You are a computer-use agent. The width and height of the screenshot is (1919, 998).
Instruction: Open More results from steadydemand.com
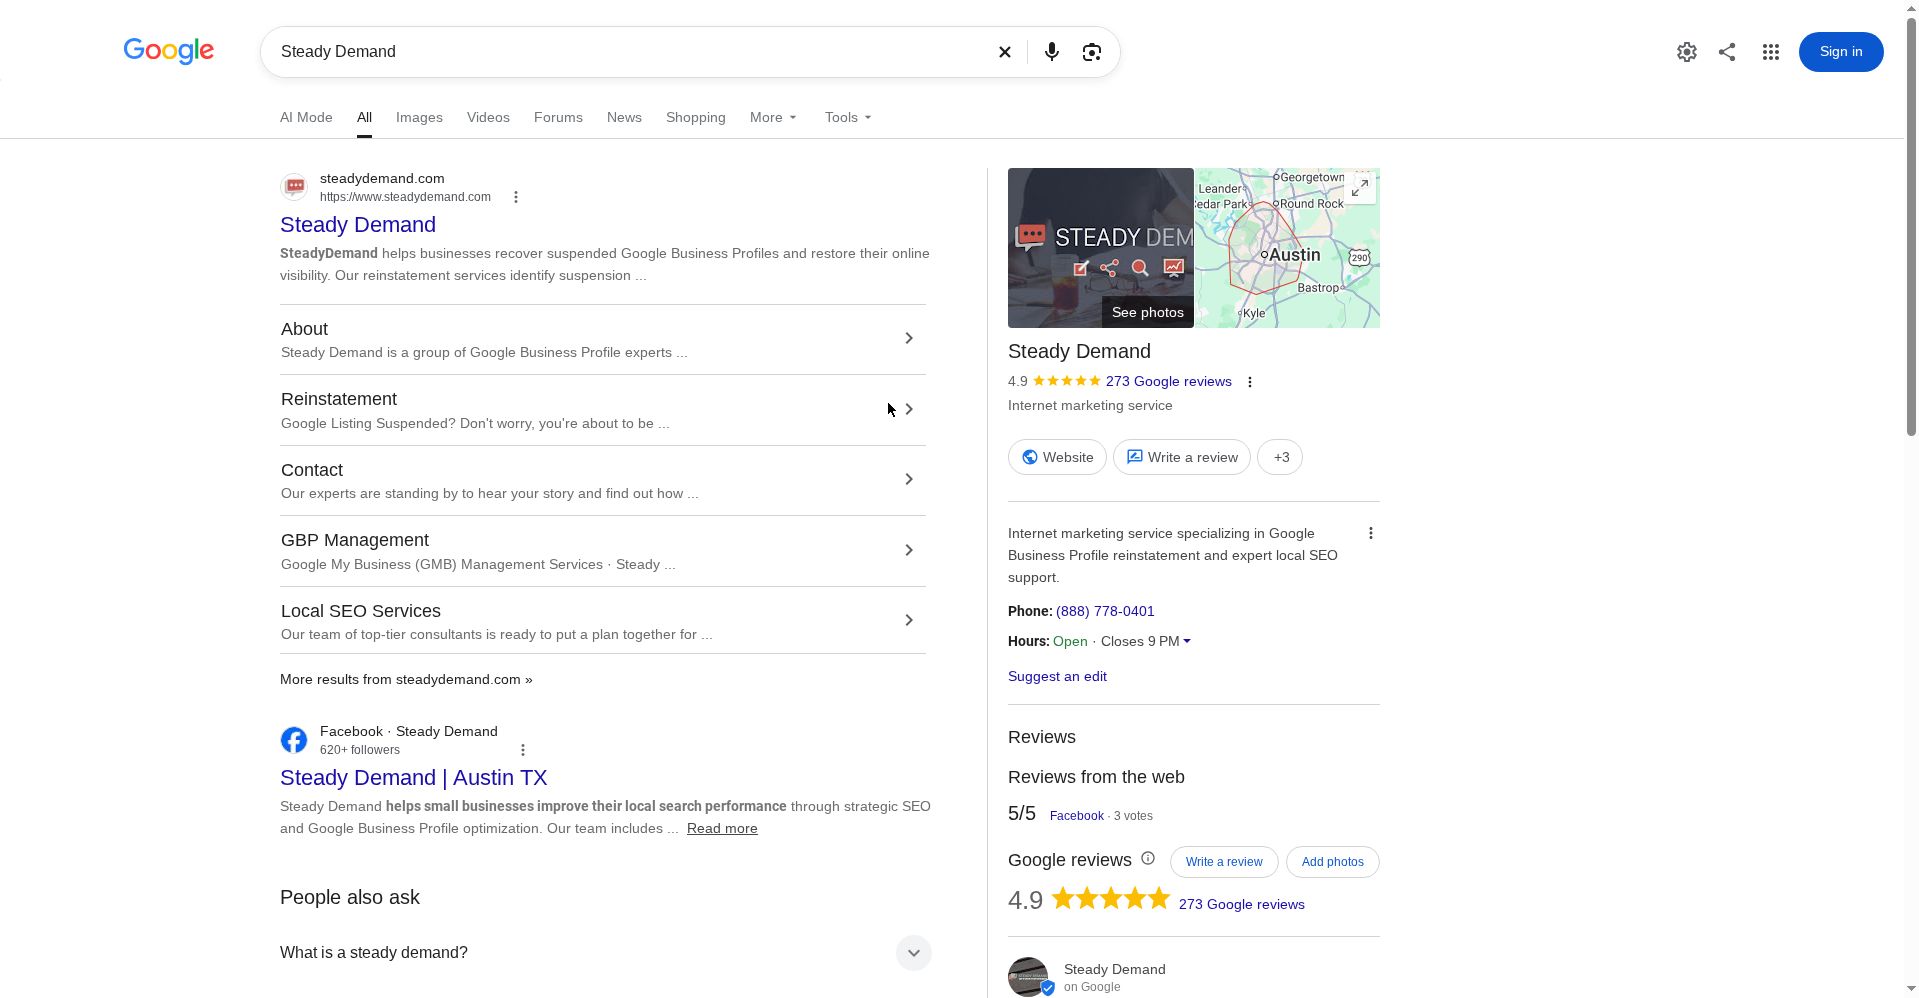point(406,680)
